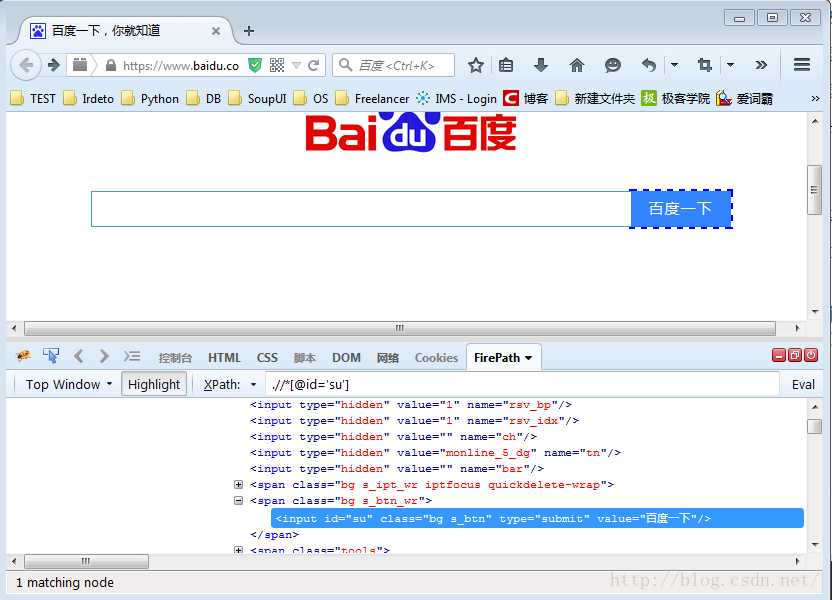The image size is (832, 600).
Task: Click the page vertical scrollbar thumb
Action: [x=814, y=190]
